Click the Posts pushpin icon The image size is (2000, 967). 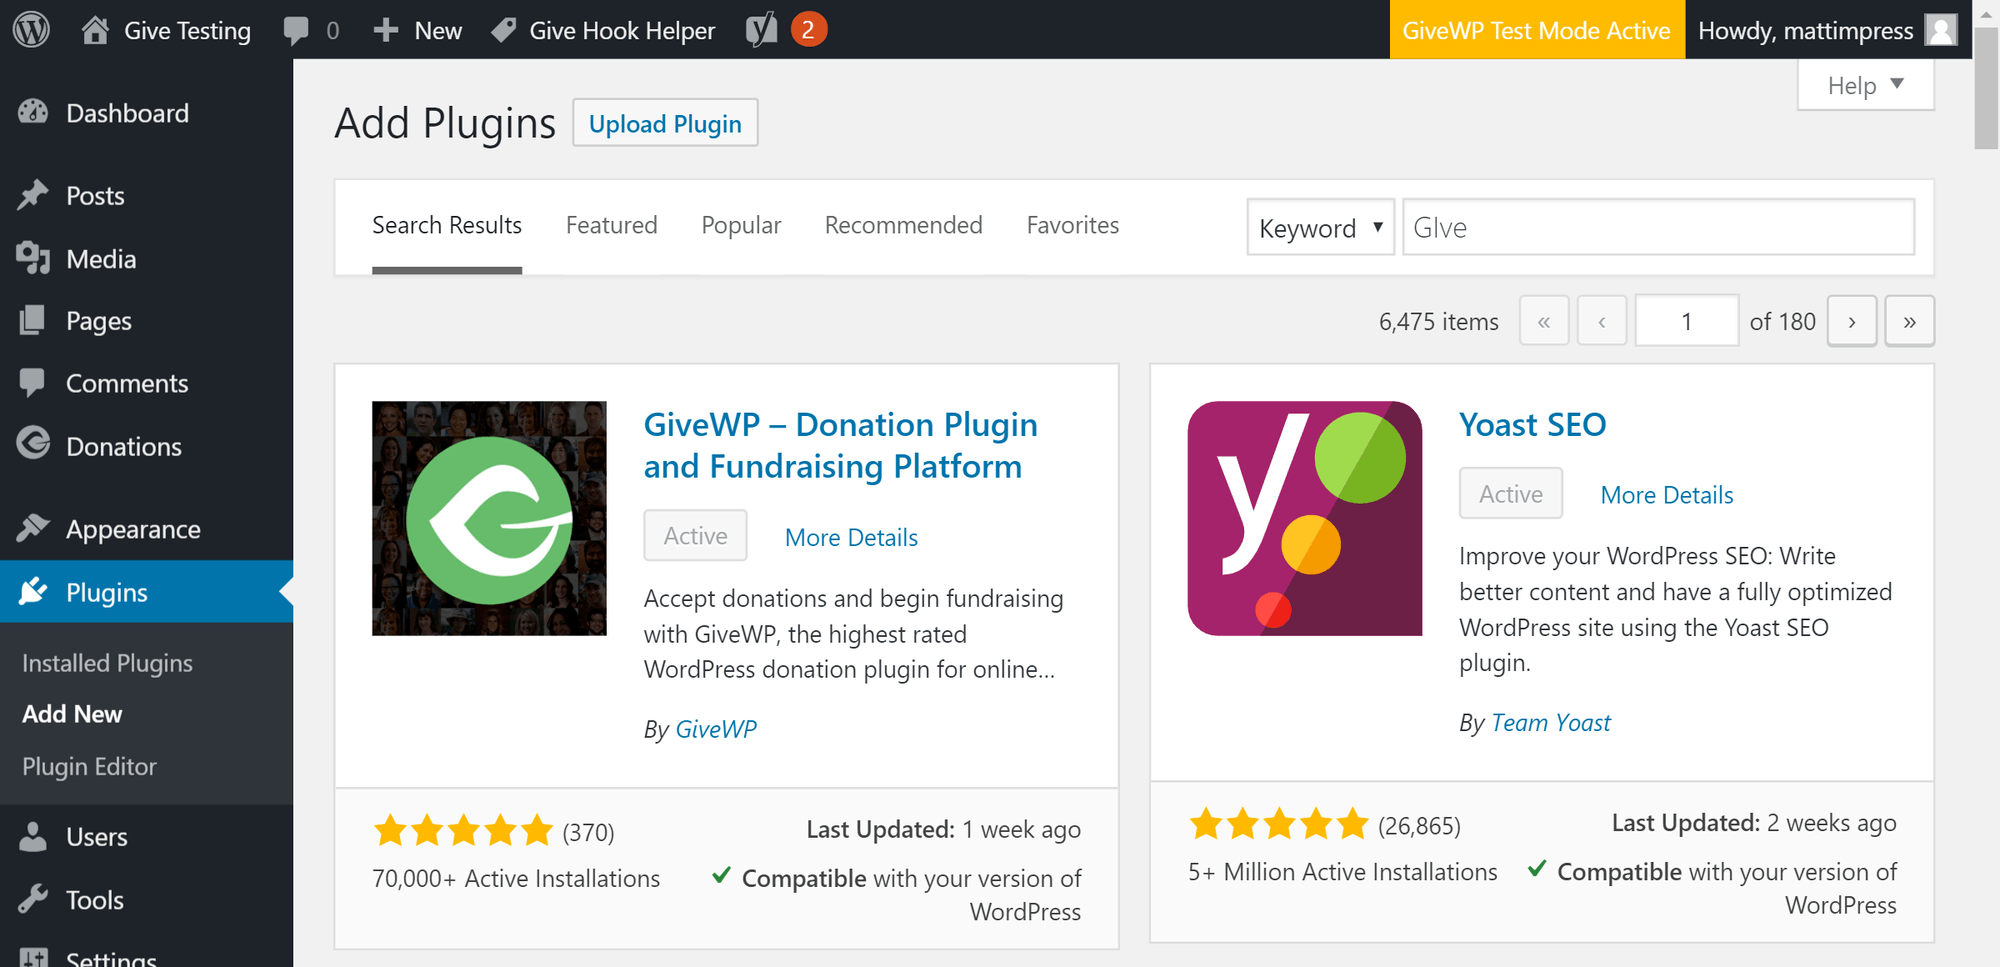pos(33,195)
